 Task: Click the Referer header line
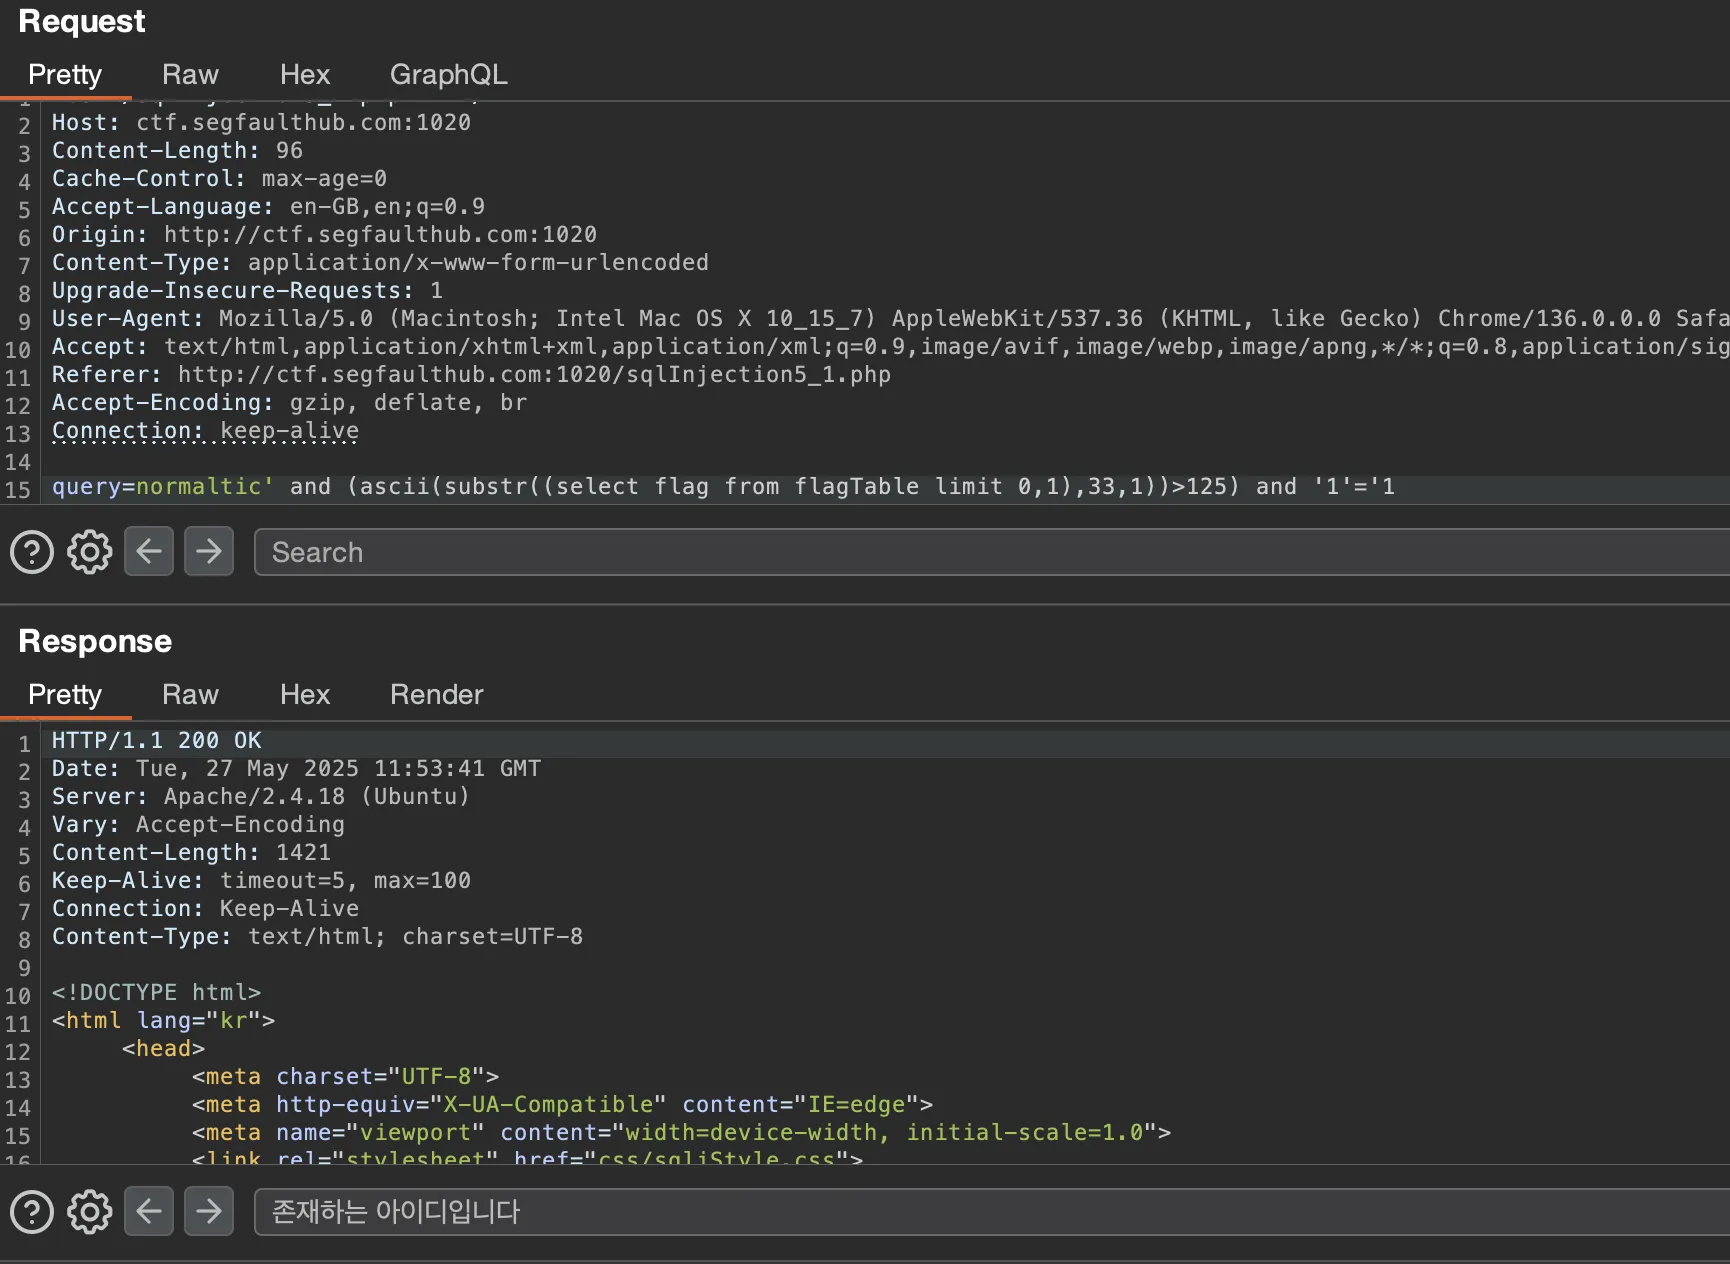[471, 374]
